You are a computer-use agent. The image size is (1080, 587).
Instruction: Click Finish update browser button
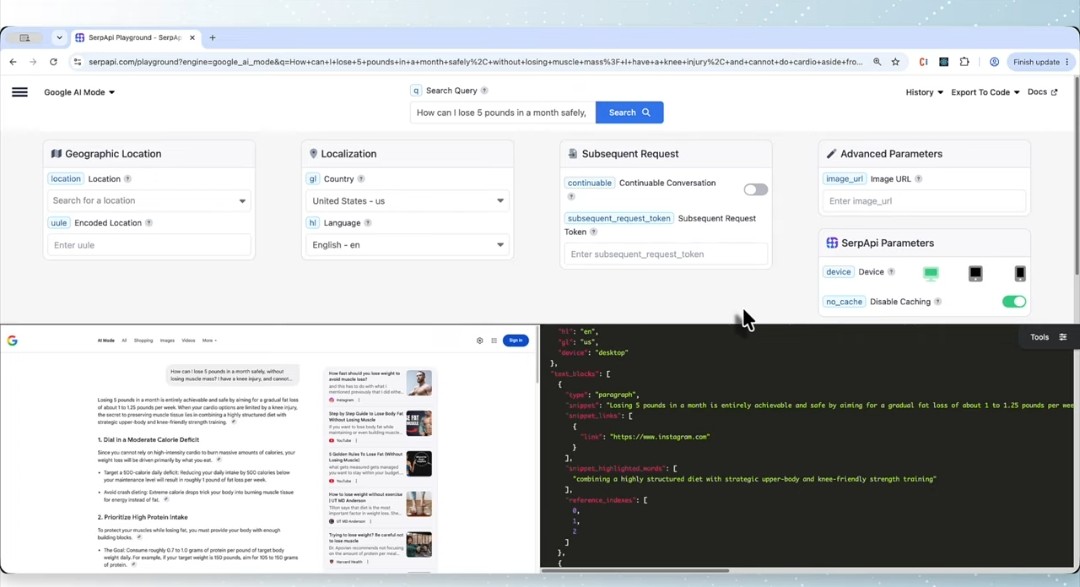pos(1040,62)
